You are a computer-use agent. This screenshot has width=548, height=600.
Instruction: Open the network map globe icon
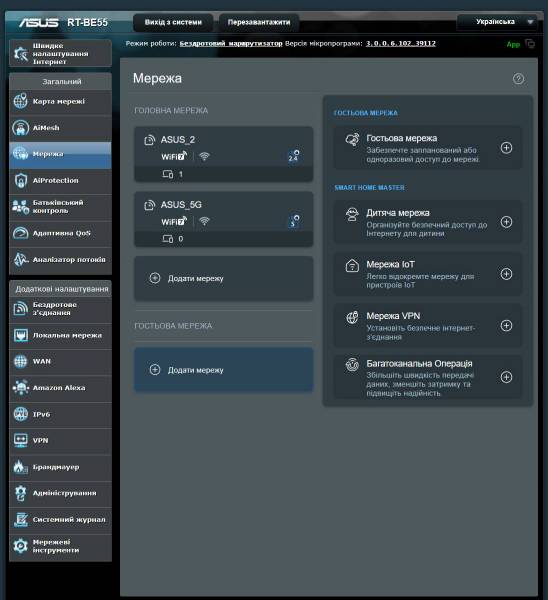coord(20,101)
